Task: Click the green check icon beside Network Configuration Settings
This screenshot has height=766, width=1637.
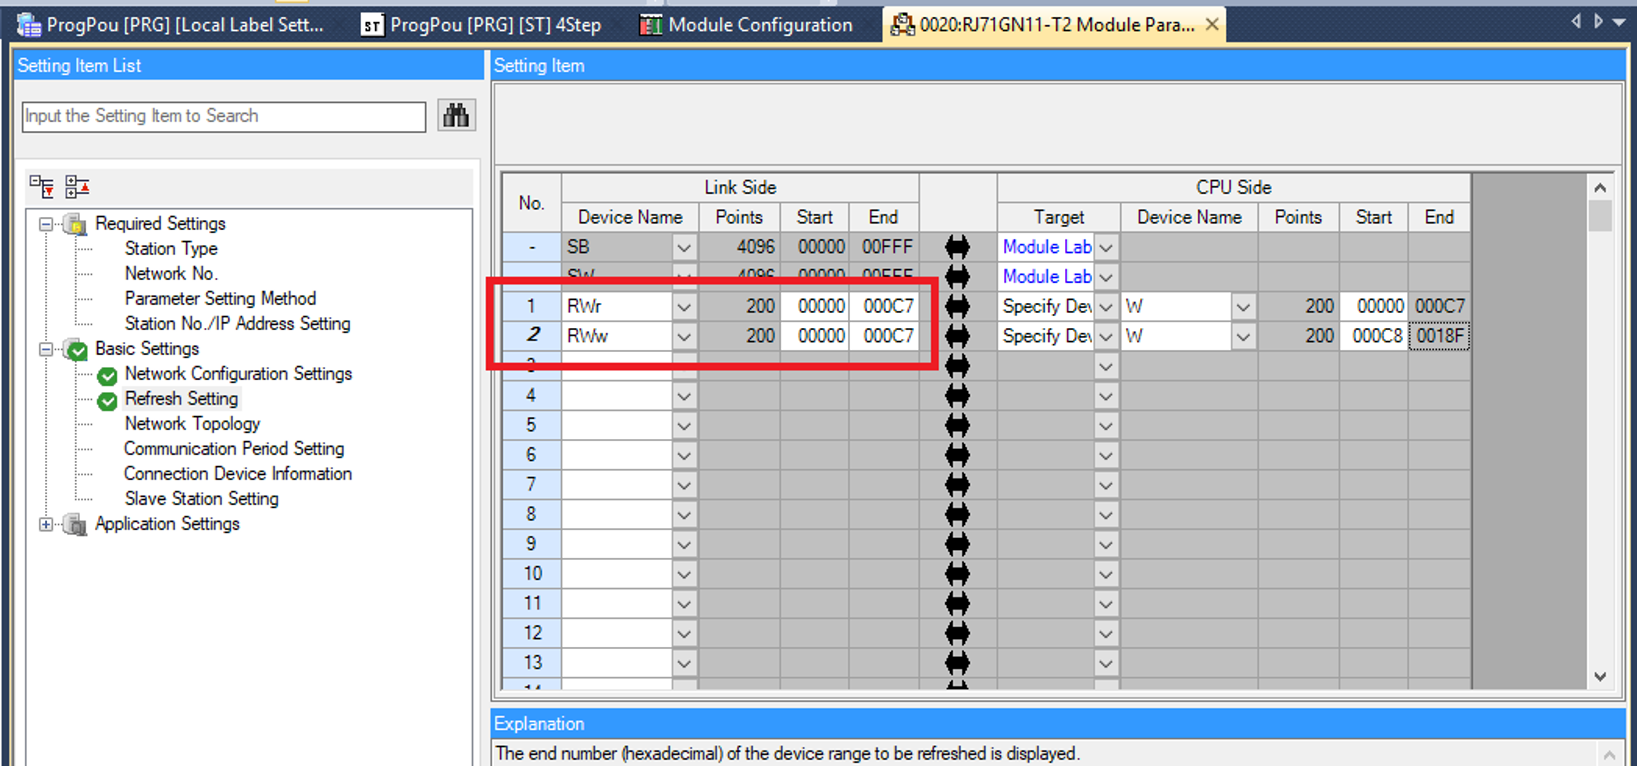Action: tap(107, 375)
